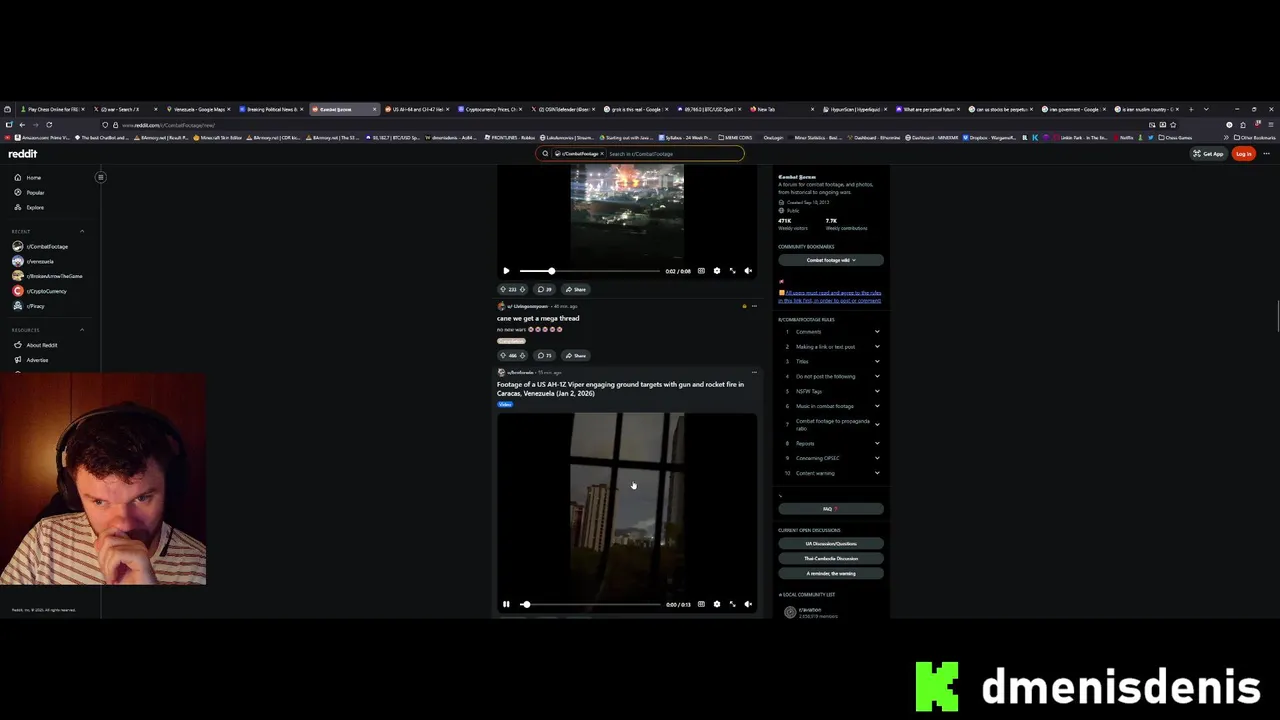Open UA Discussion/Questions thread
The width and height of the screenshot is (1280, 720).
click(x=831, y=543)
